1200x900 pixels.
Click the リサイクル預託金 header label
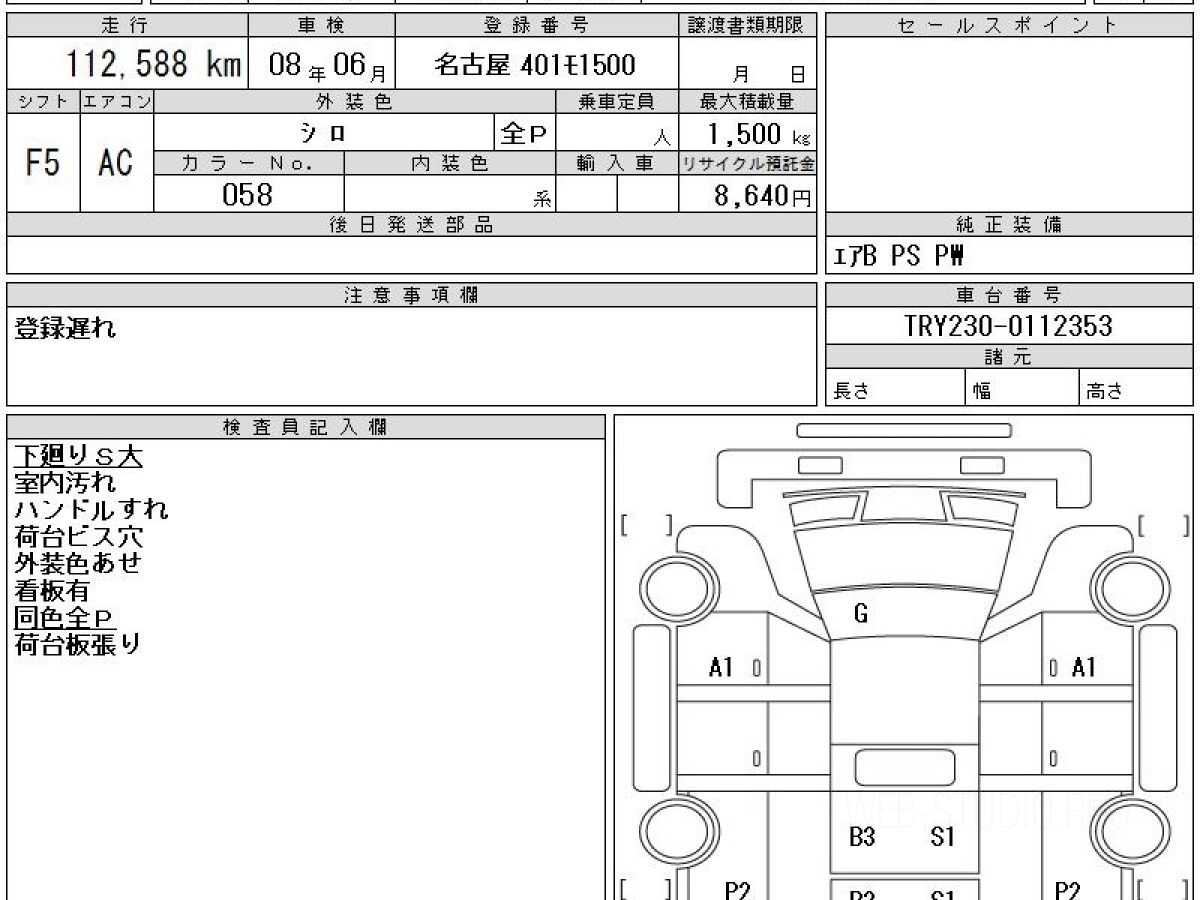747,165
